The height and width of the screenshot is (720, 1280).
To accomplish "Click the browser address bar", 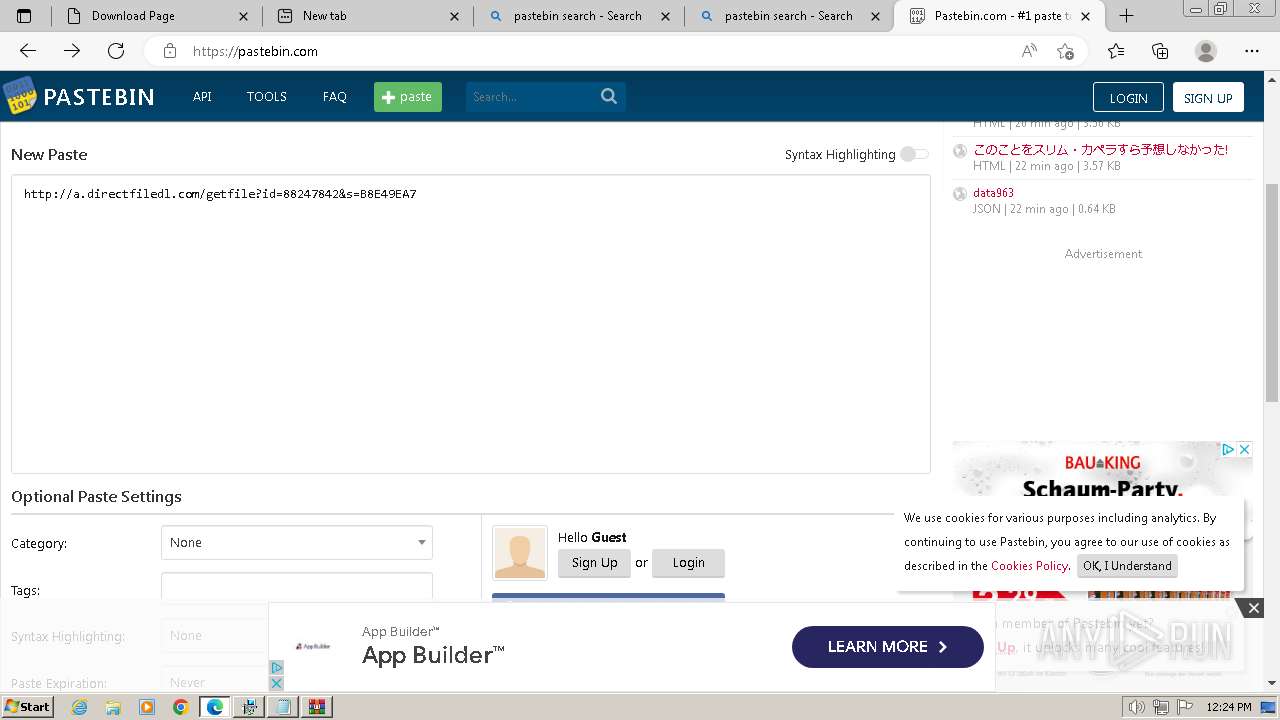I will click(x=600, y=51).
